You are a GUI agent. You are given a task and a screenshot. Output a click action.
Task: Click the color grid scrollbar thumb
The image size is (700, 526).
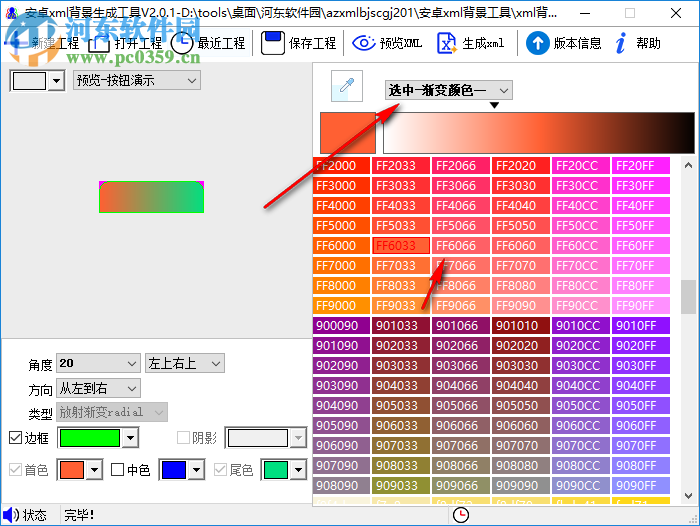pos(688,297)
